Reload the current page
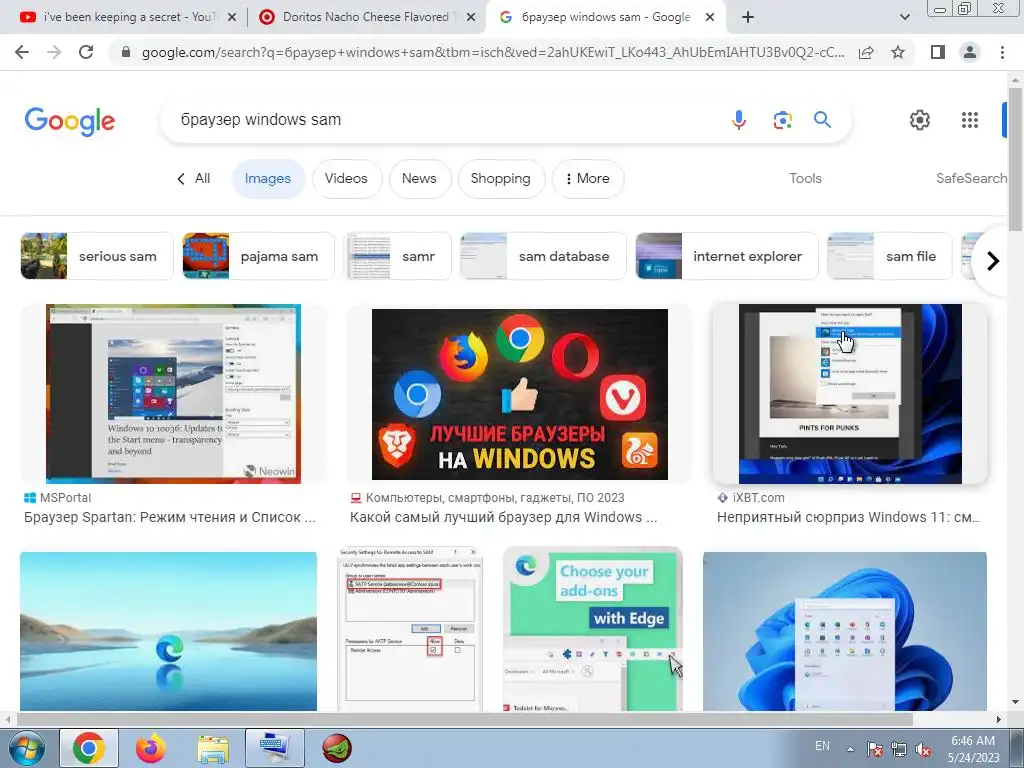The width and height of the screenshot is (1024, 768). pyautogui.click(x=86, y=52)
